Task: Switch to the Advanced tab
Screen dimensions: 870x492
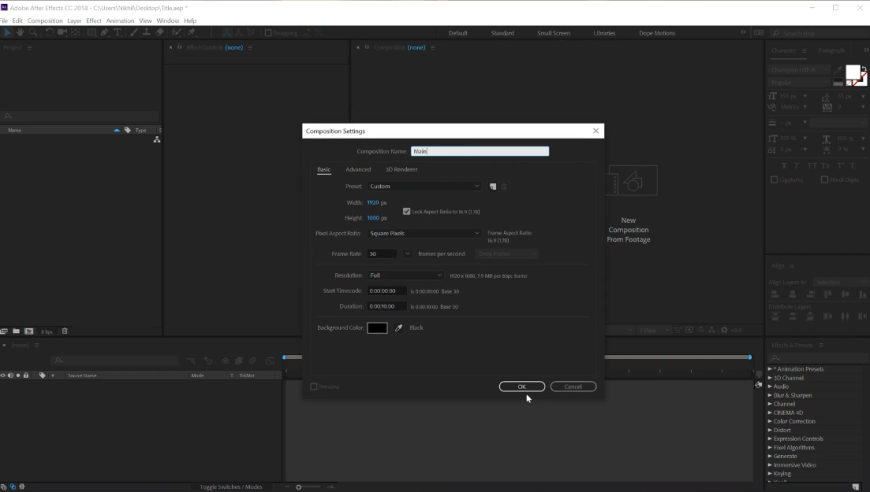Action: (358, 170)
